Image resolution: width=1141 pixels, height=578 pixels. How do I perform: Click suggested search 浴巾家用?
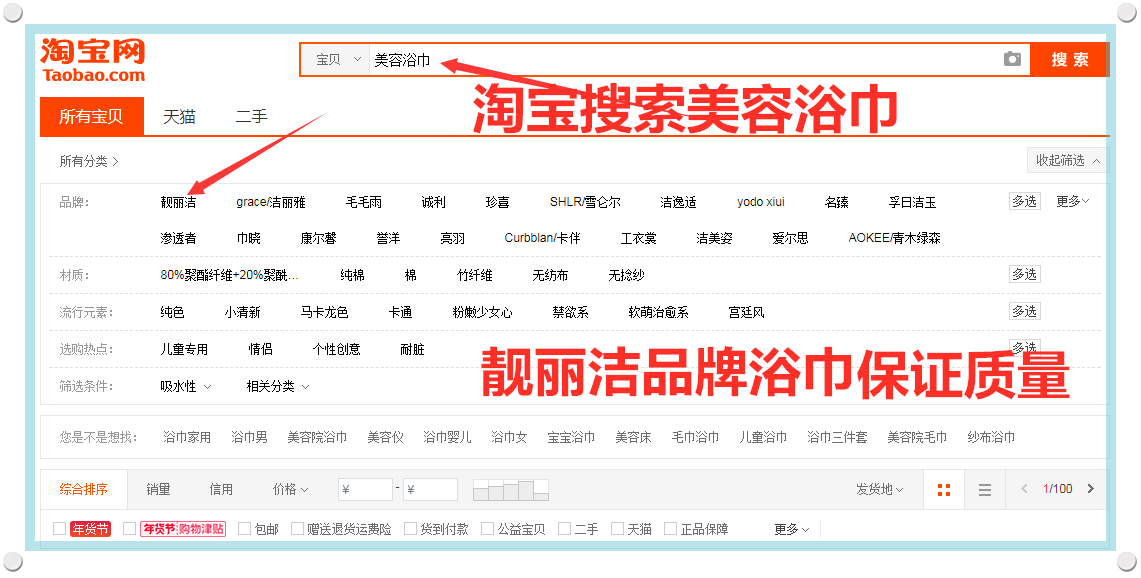pos(187,438)
